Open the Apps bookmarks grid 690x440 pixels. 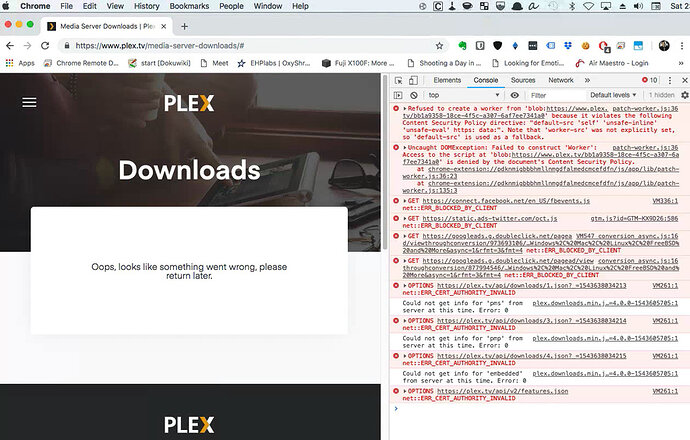pos(20,63)
